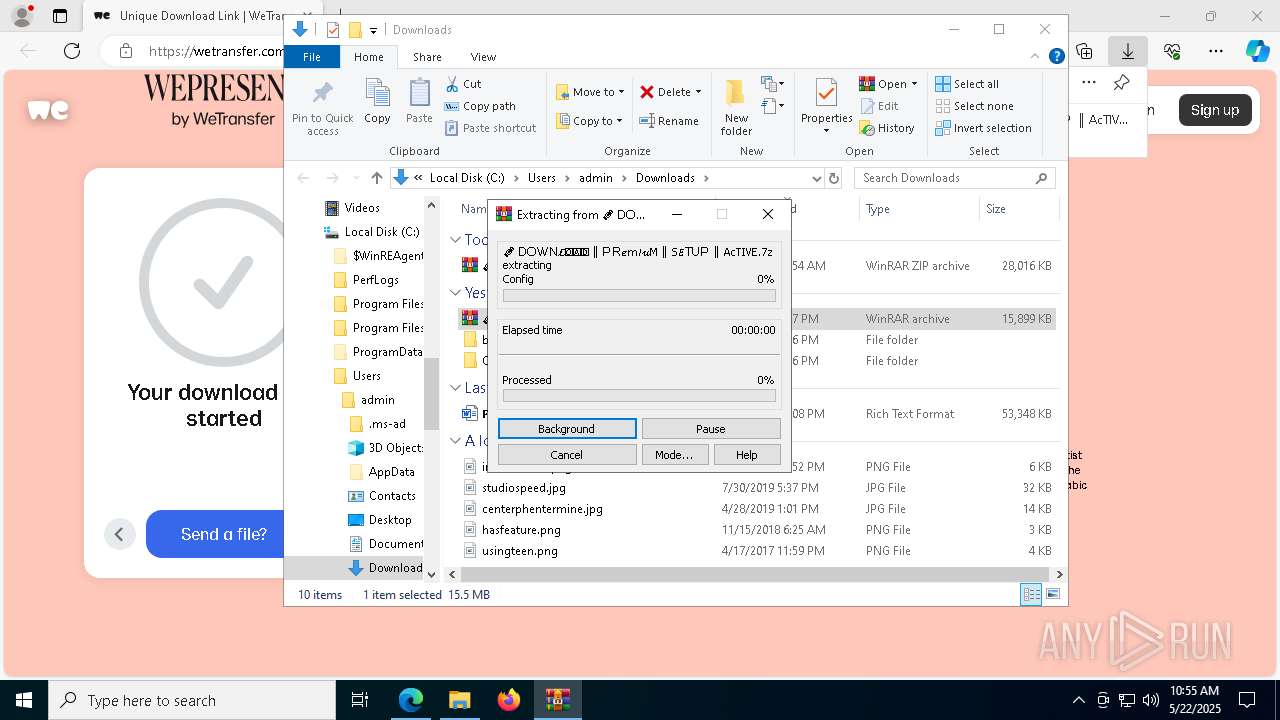Screen dimensions: 1280x720
Task: Click the Processed progress bar
Action: click(639, 395)
